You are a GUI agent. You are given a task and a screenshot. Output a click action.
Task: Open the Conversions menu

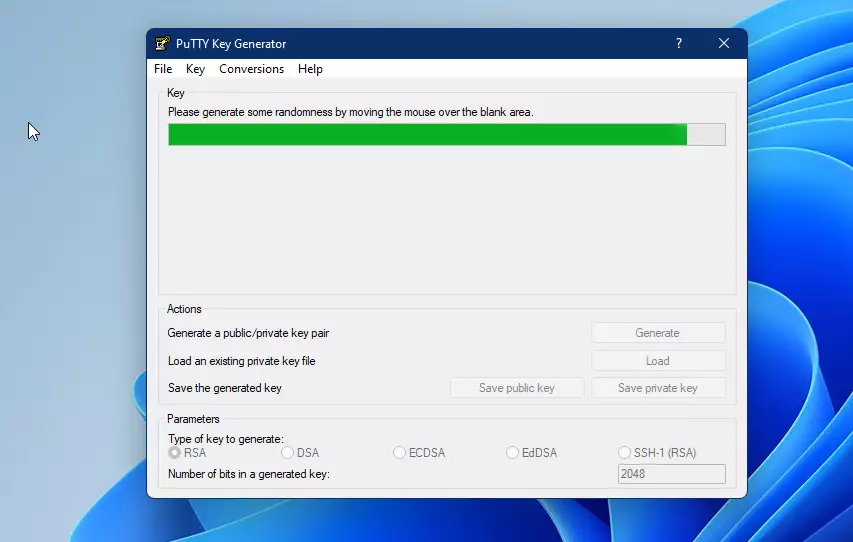point(251,69)
